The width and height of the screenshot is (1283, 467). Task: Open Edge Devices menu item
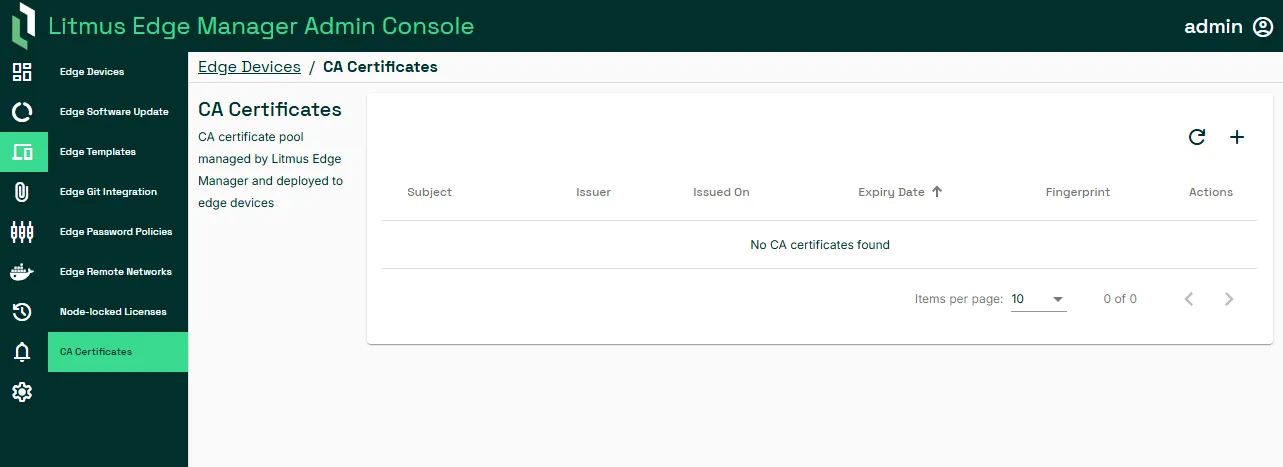118,72
